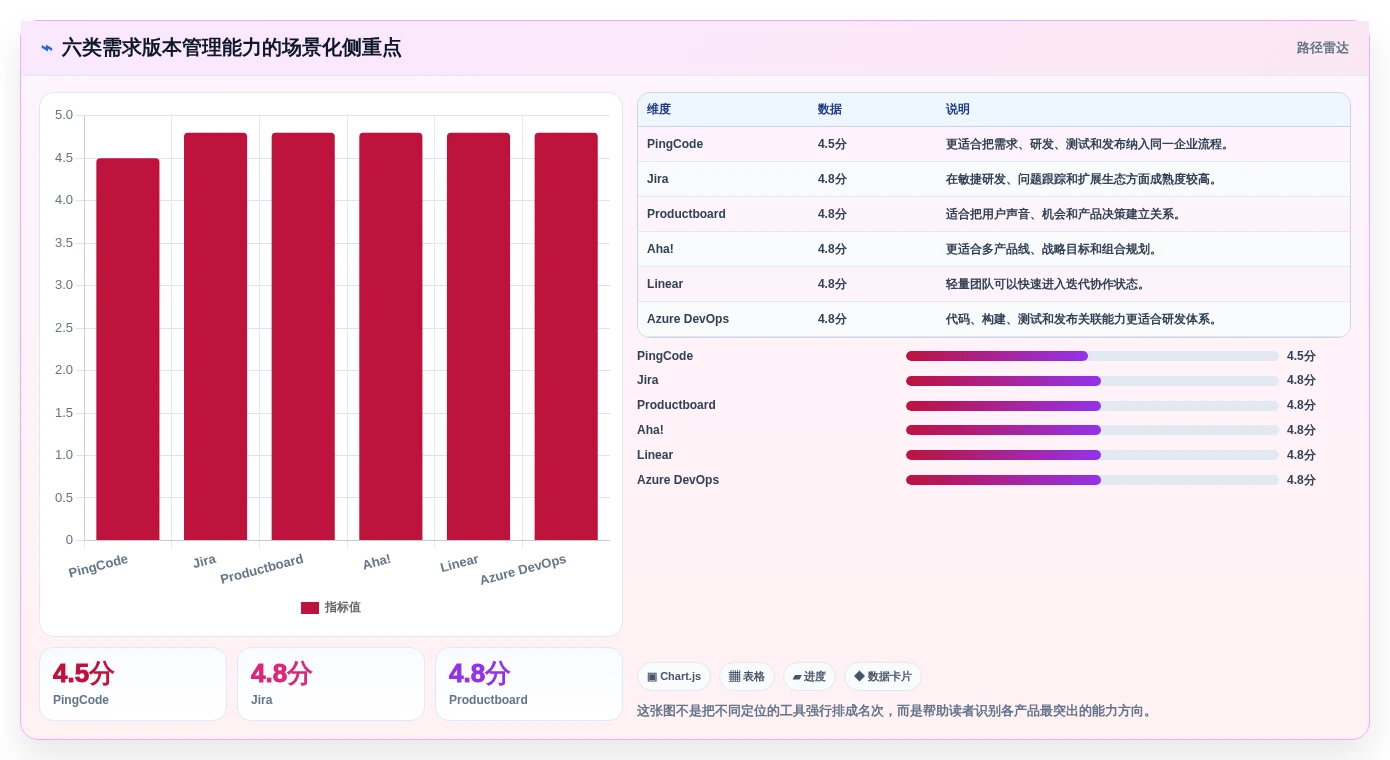The height and width of the screenshot is (760, 1390).
Task: Click the Linear progress bar
Action: [x=1092, y=455]
